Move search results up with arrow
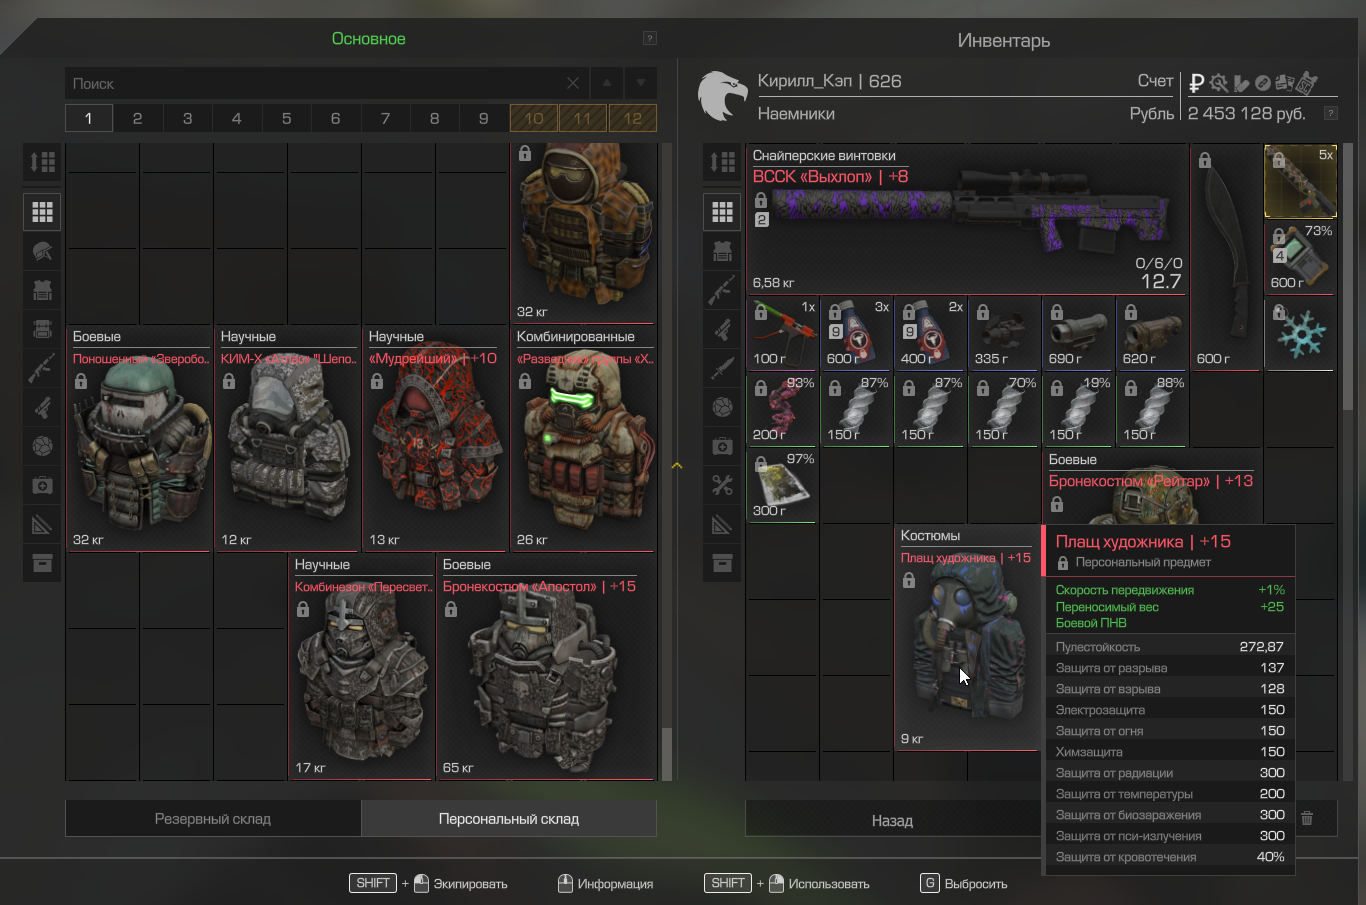The width and height of the screenshot is (1366, 905). click(x=607, y=83)
